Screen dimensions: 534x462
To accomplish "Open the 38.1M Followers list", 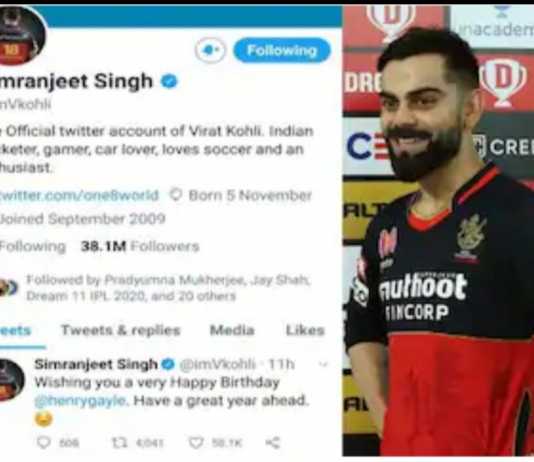I will 140,246.
